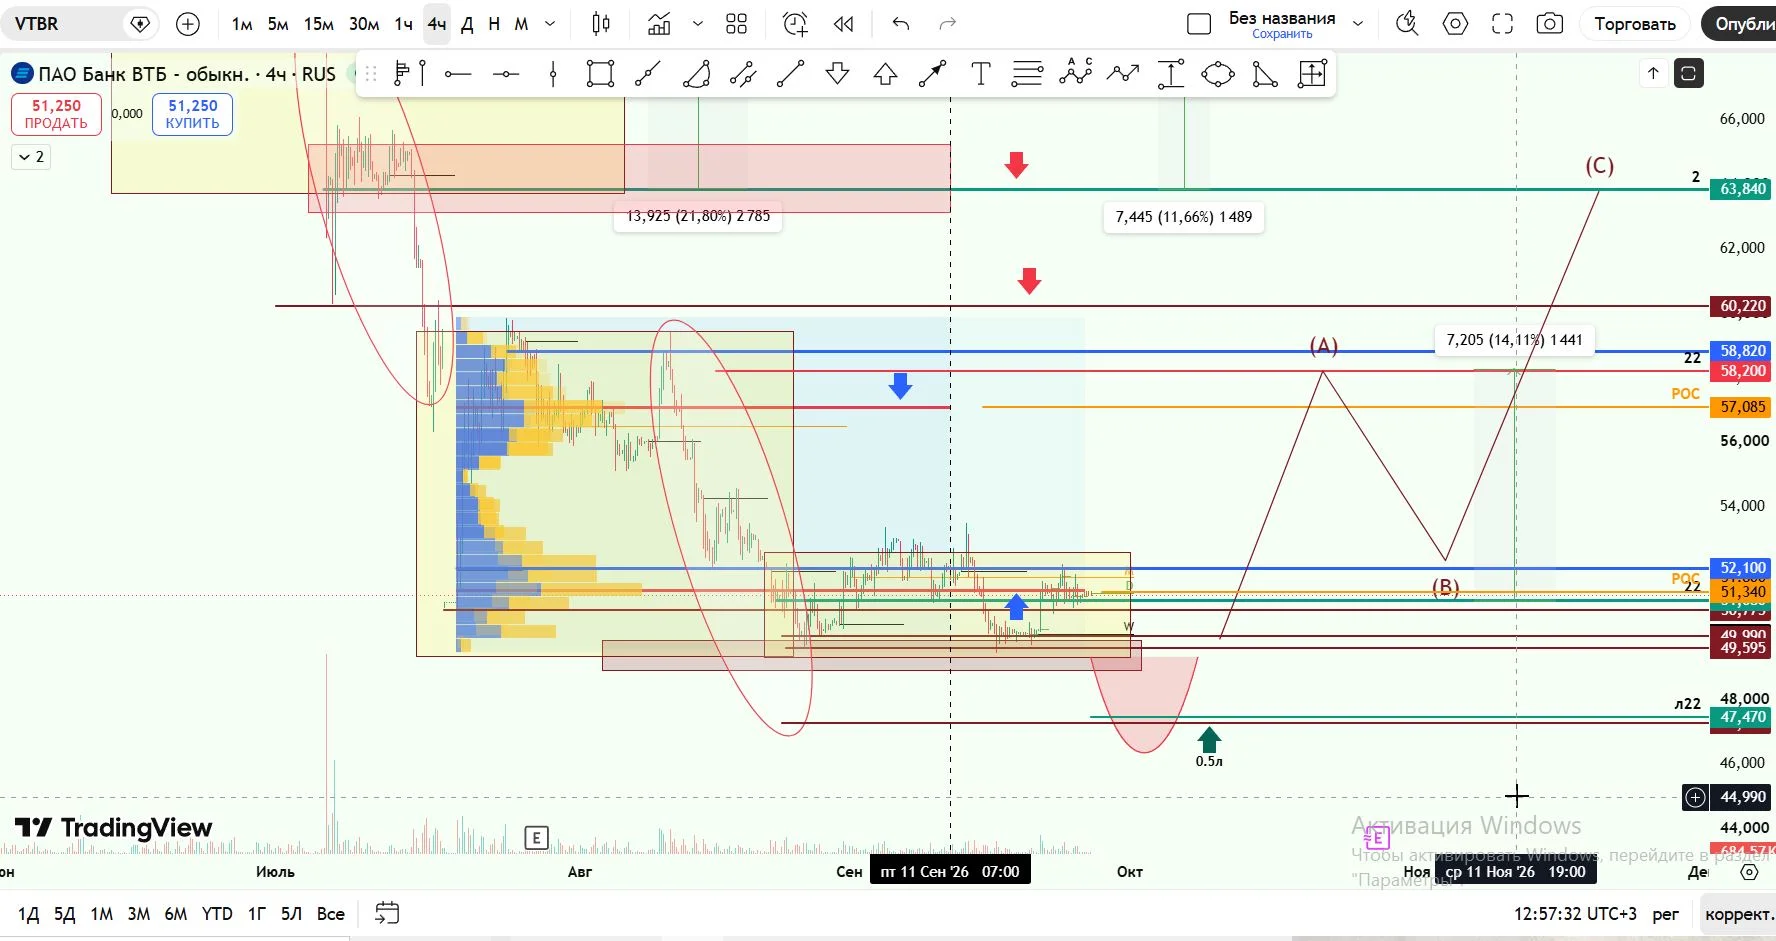Select the Ellipse drawing tool

pos(1218,73)
